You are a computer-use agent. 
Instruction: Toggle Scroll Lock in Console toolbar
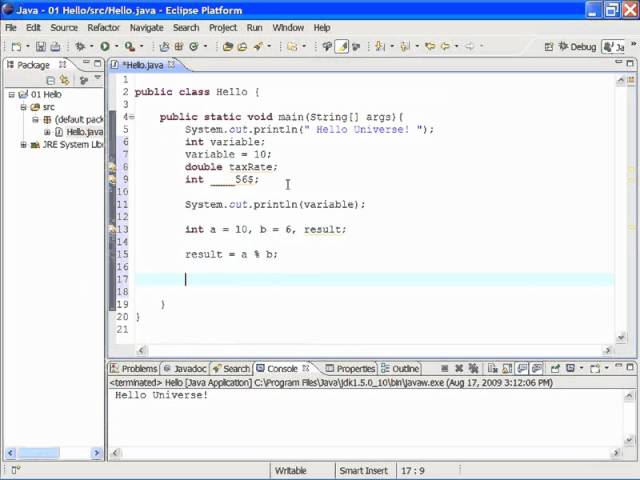[507, 369]
